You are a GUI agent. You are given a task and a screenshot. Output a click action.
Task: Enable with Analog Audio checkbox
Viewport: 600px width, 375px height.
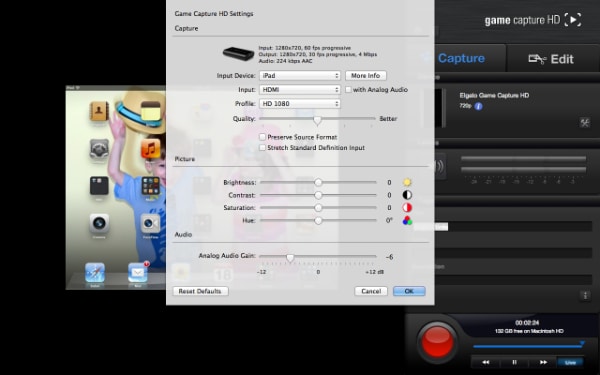pyautogui.click(x=348, y=90)
